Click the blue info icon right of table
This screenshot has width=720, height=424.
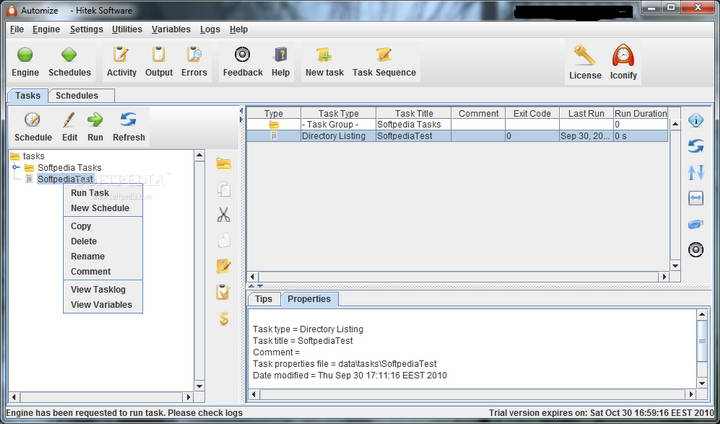pyautogui.click(x=696, y=121)
